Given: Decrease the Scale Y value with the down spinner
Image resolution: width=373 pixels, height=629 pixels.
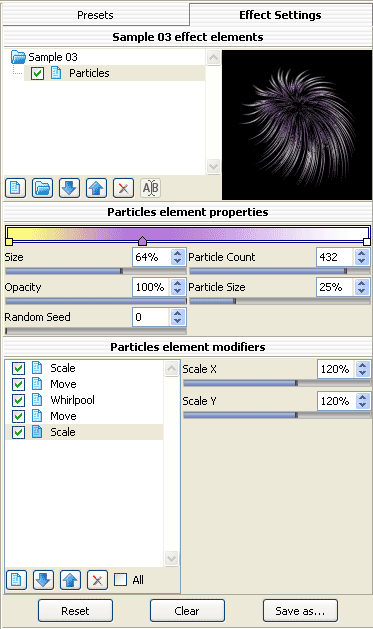Looking at the screenshot, I should [x=363, y=405].
